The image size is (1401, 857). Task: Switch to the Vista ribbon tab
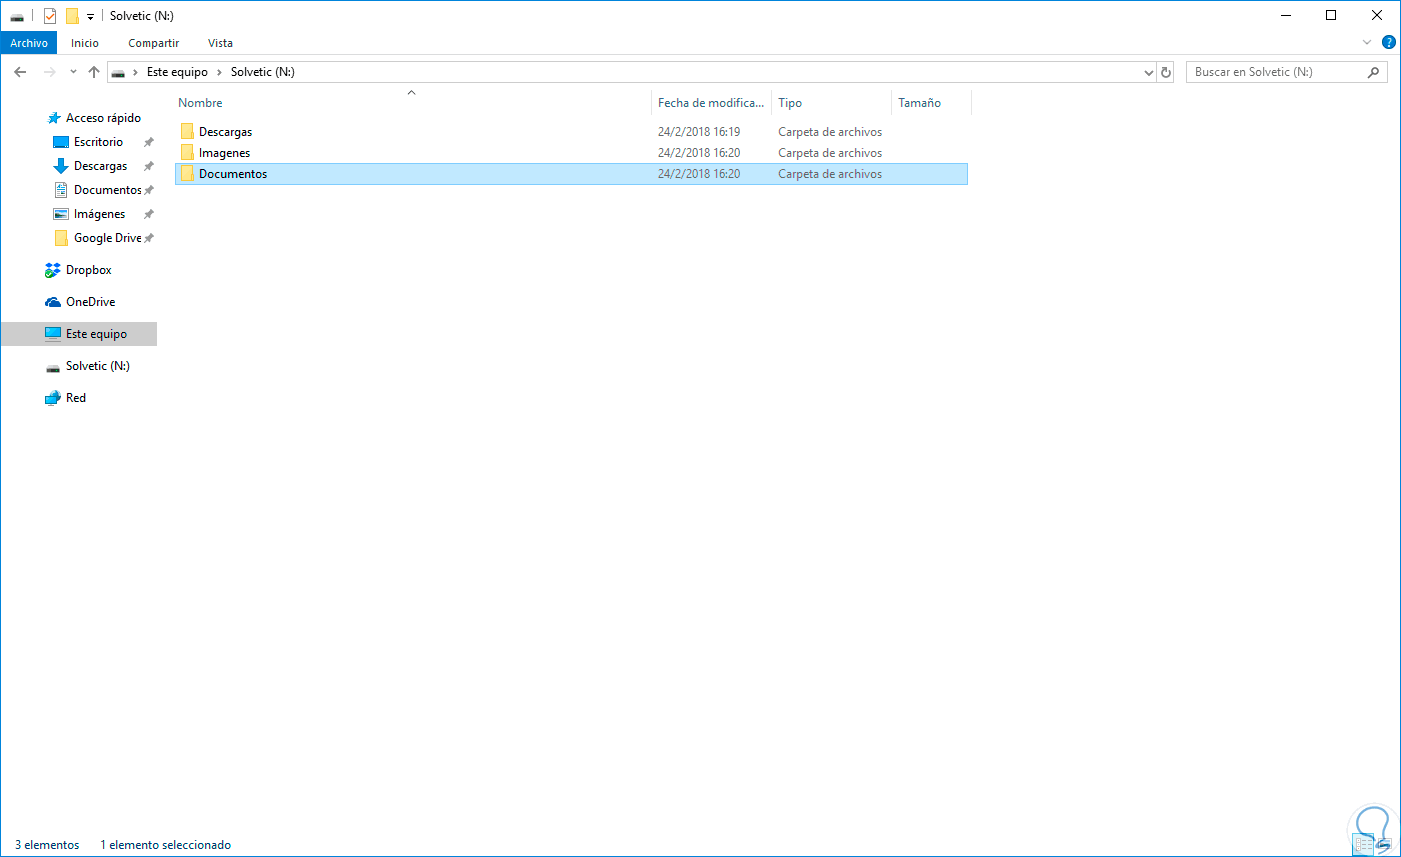point(220,43)
